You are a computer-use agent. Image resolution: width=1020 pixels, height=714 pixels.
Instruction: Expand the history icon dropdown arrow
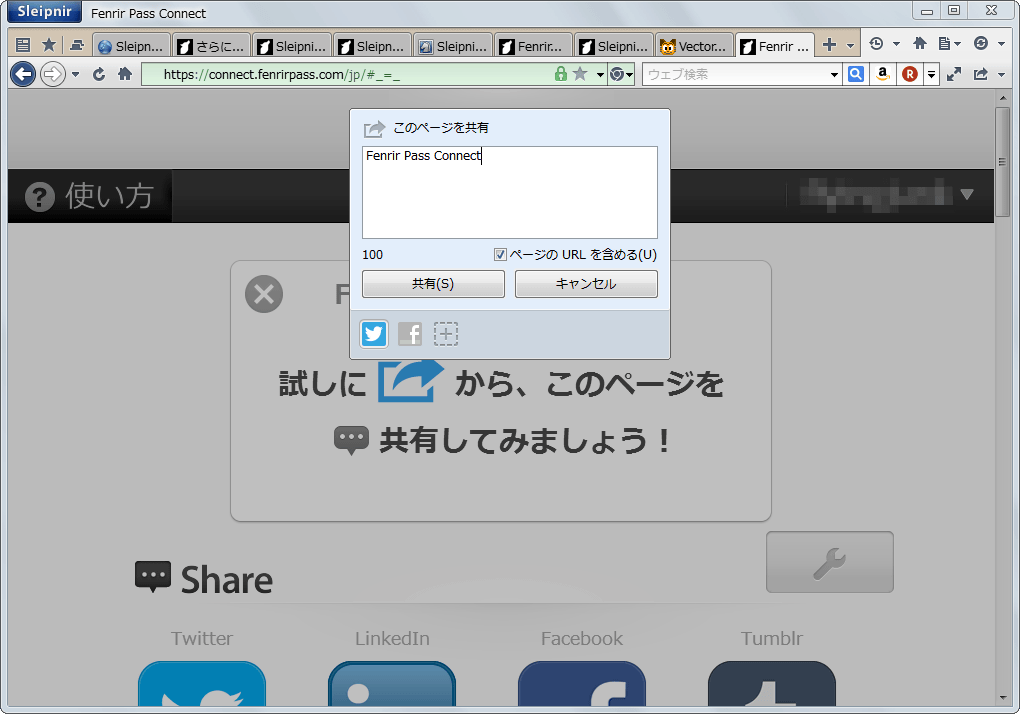(x=896, y=44)
